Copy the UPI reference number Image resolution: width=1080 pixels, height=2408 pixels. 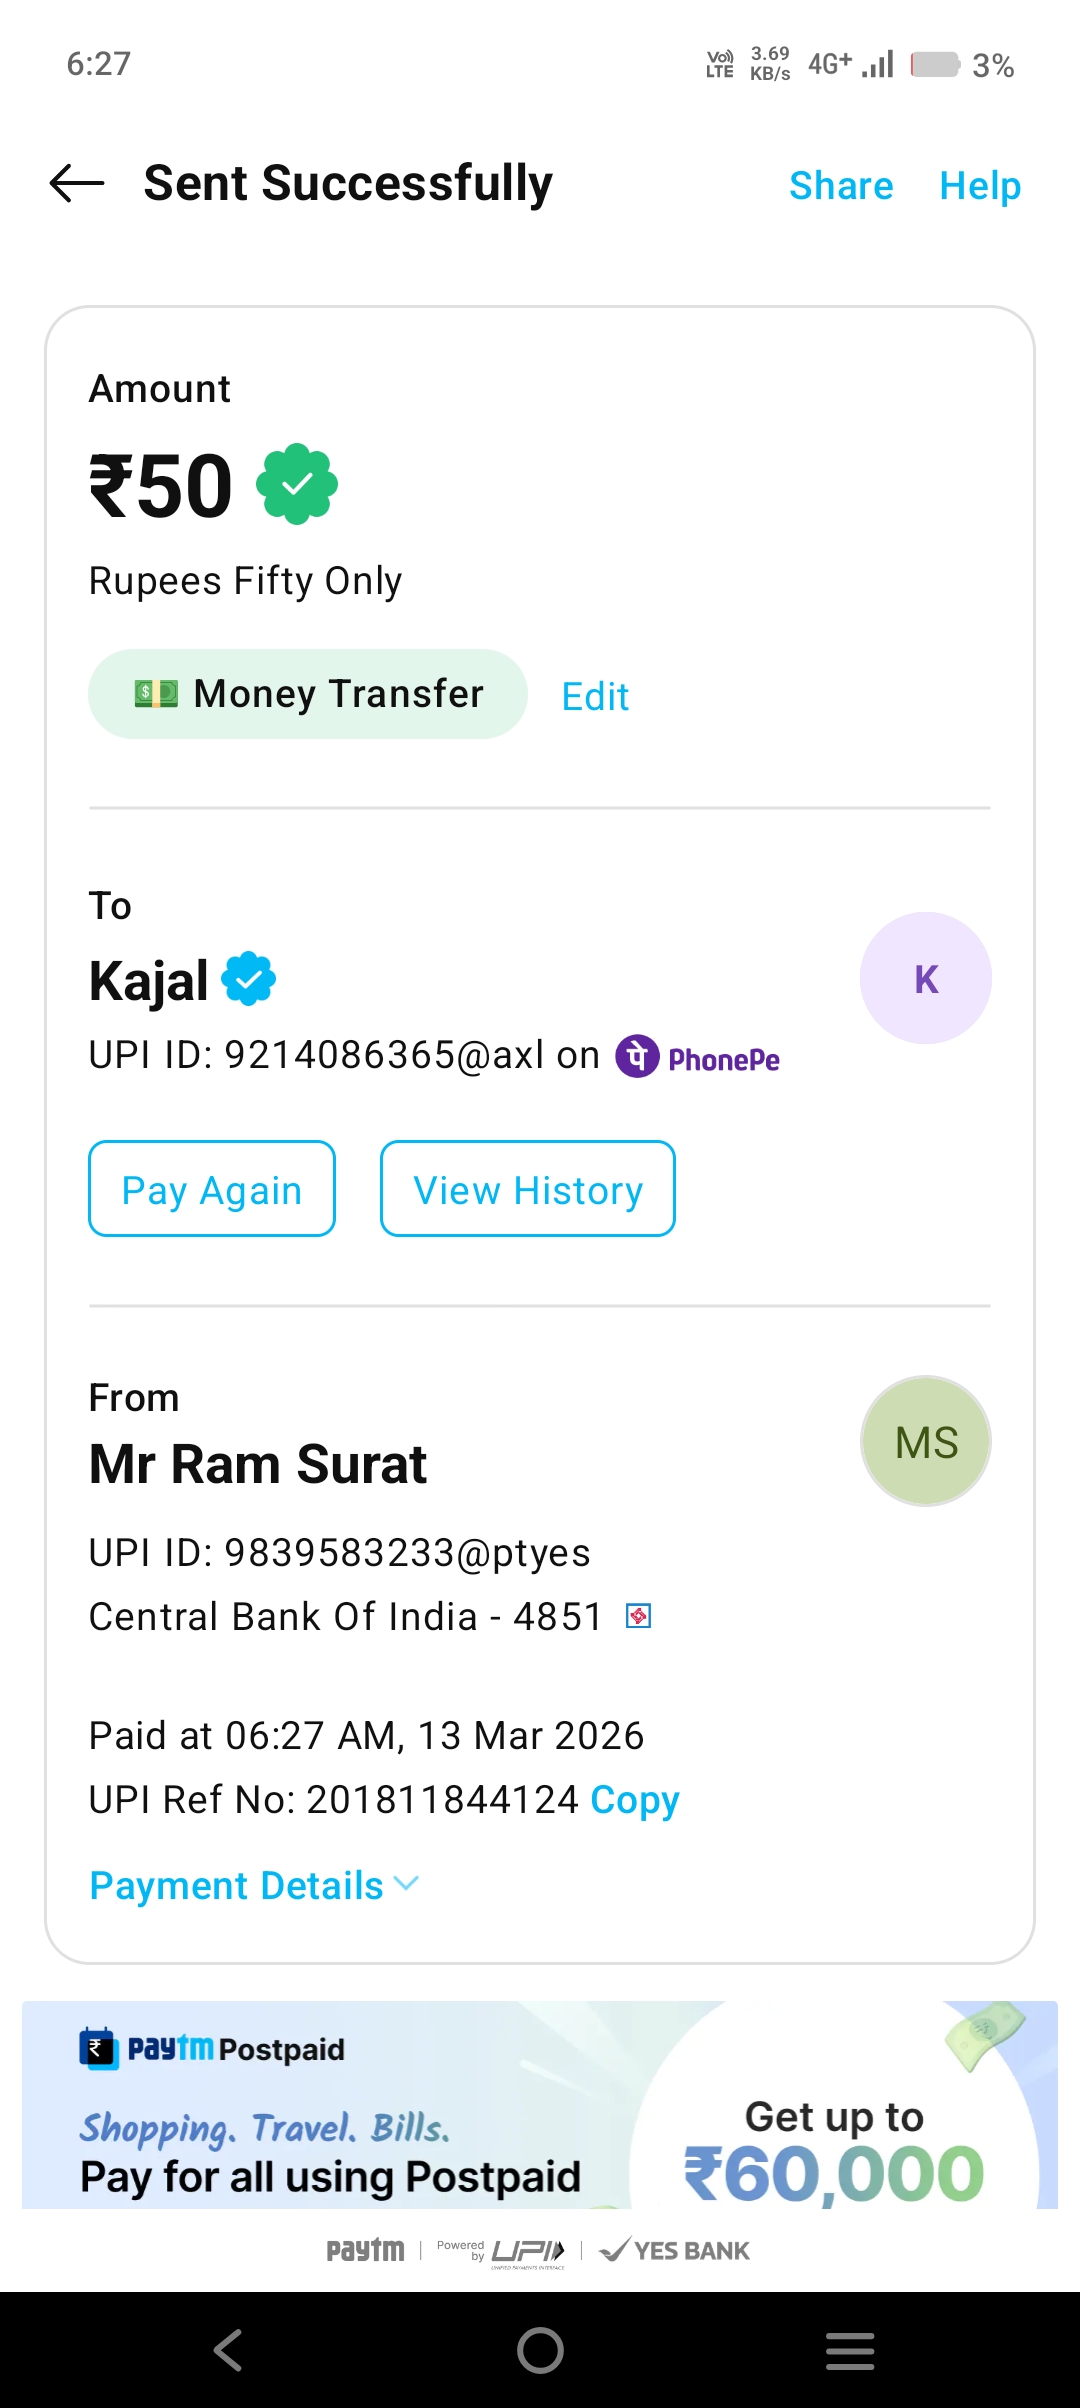635,1800
